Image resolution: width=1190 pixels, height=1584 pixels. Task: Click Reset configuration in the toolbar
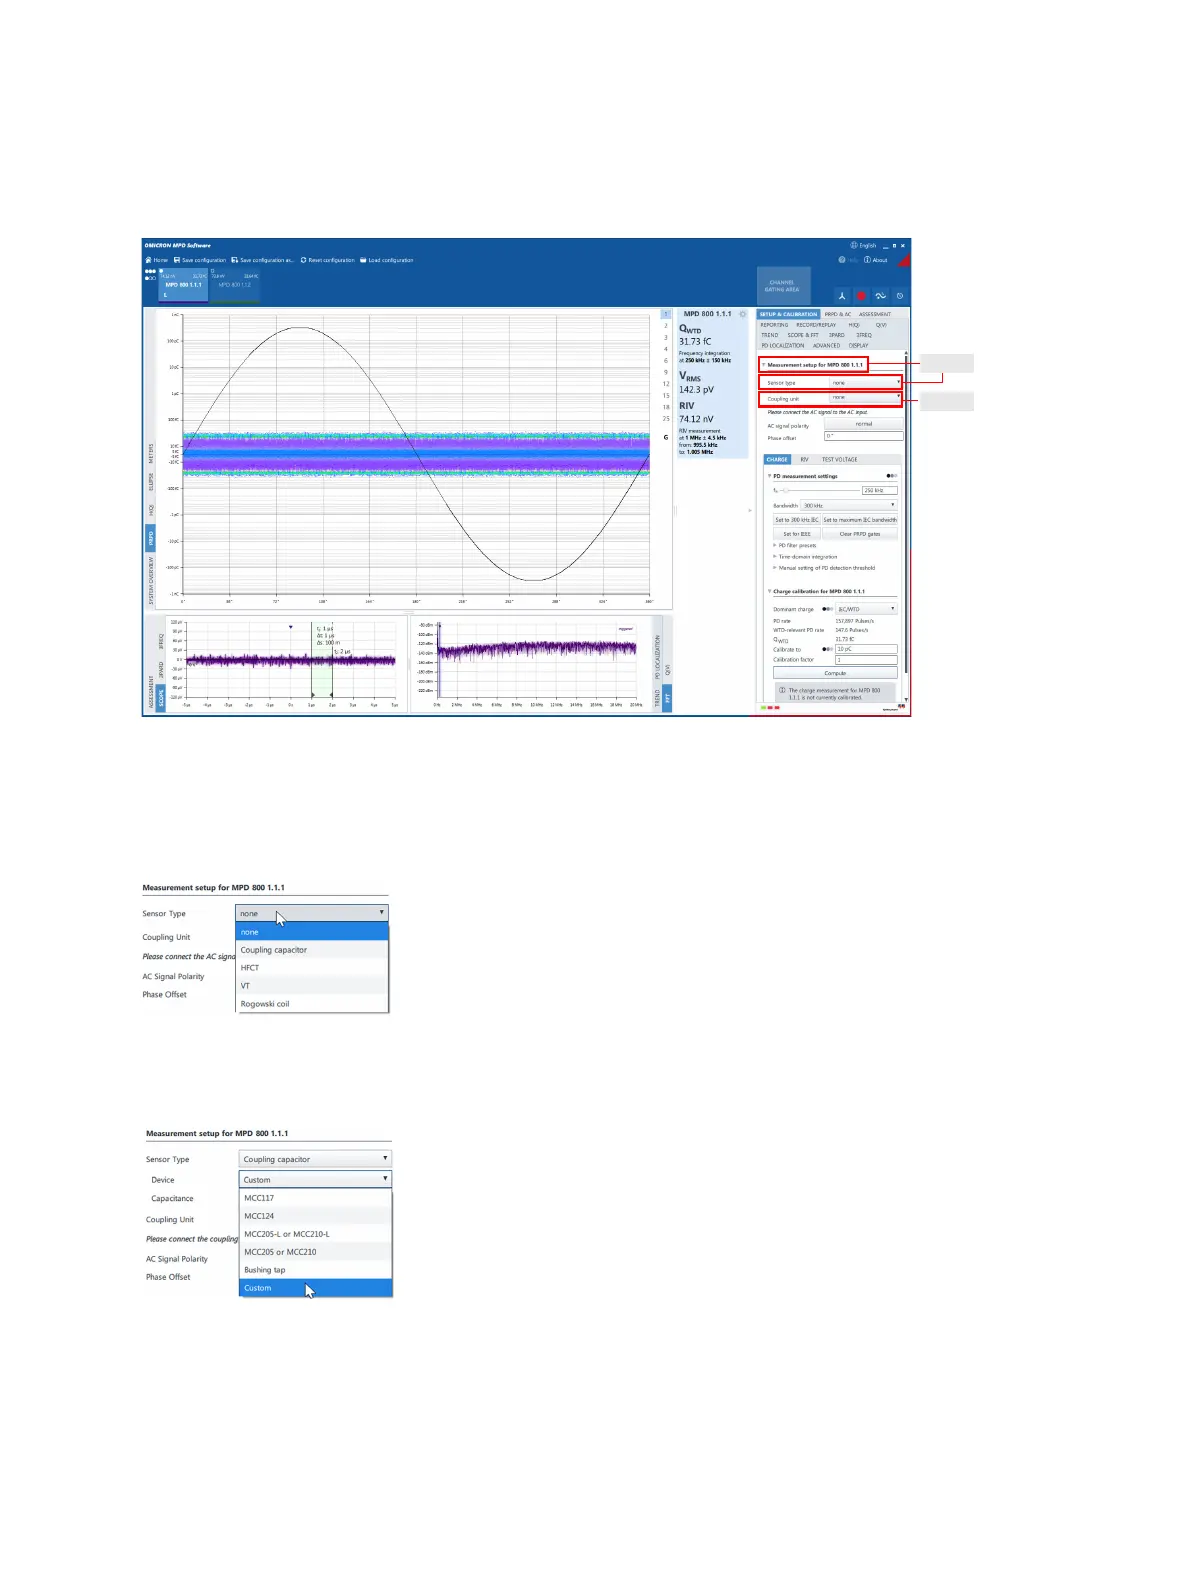(327, 260)
